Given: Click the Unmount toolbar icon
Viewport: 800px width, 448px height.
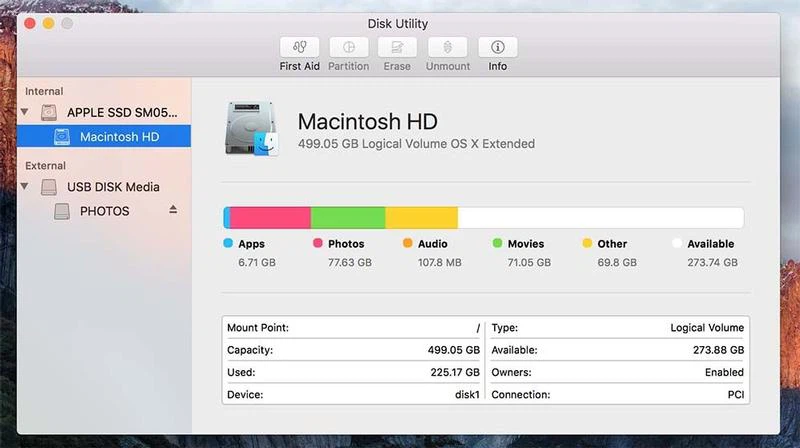Looking at the screenshot, I should tap(447, 47).
